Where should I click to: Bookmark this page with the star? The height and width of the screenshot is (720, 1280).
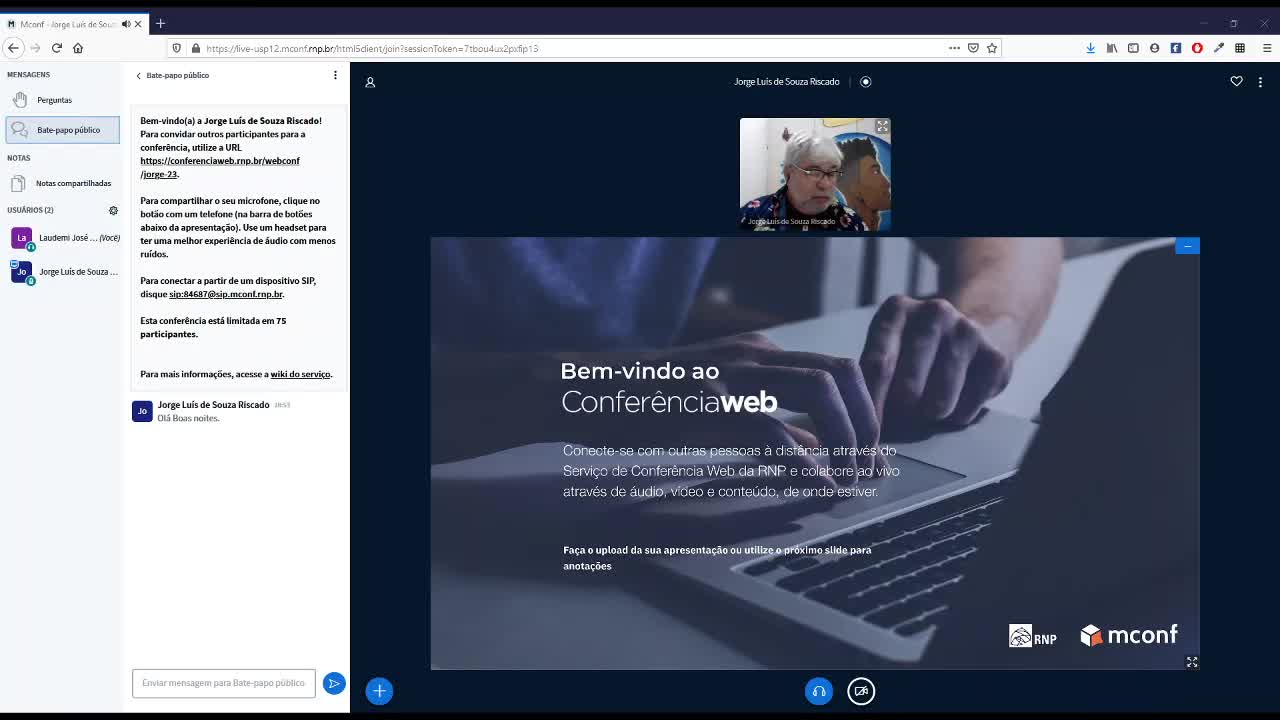click(x=992, y=48)
